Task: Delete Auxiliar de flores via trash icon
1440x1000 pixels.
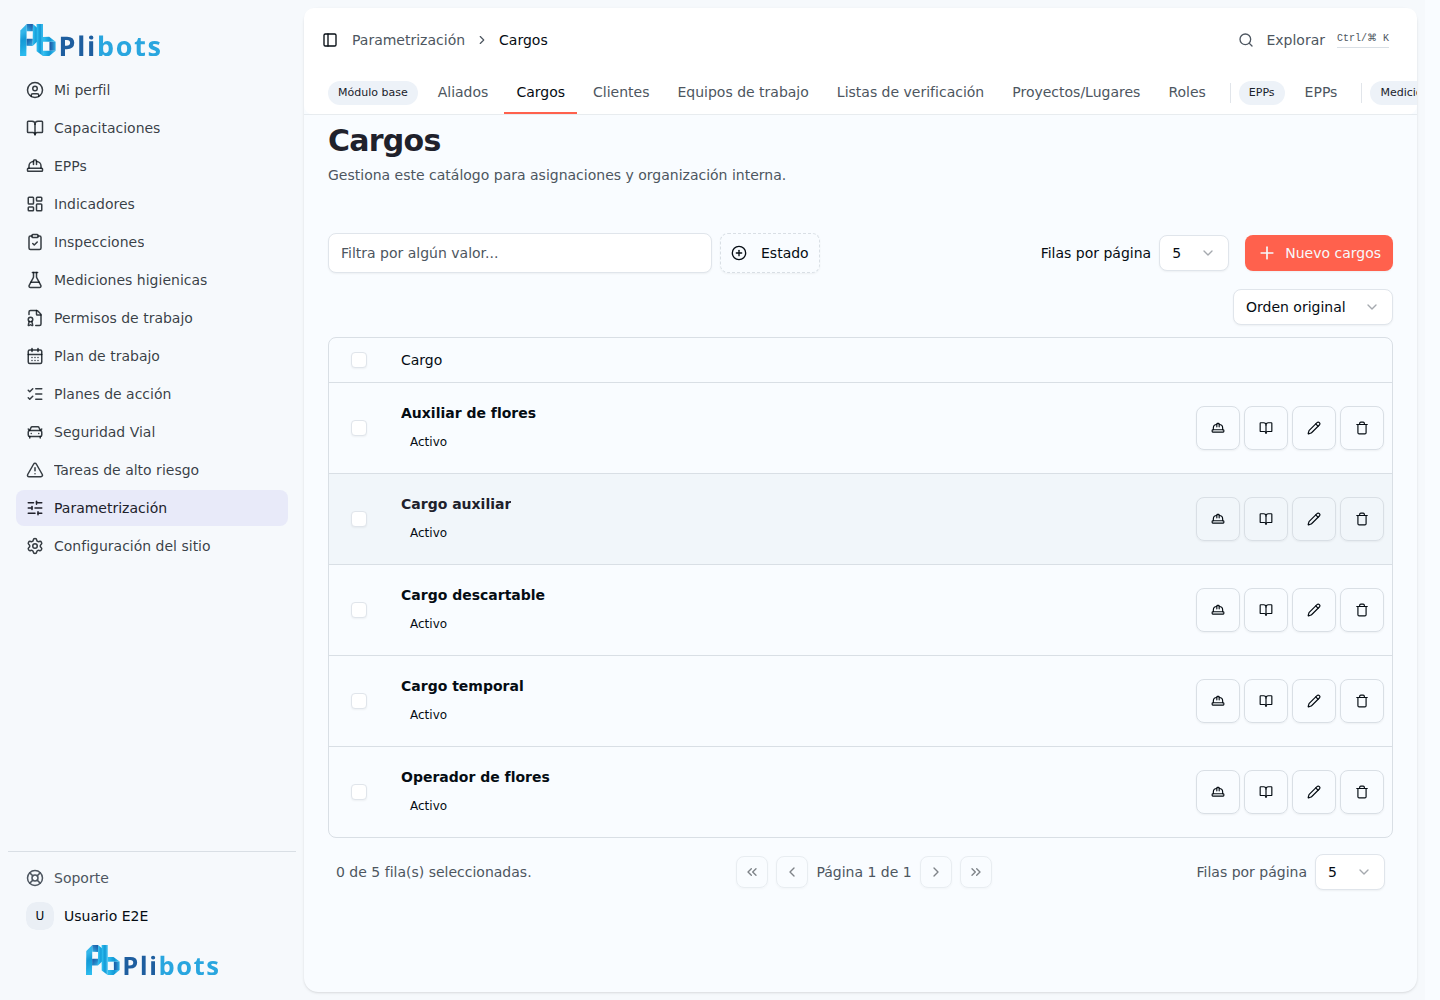Action: (x=1362, y=428)
